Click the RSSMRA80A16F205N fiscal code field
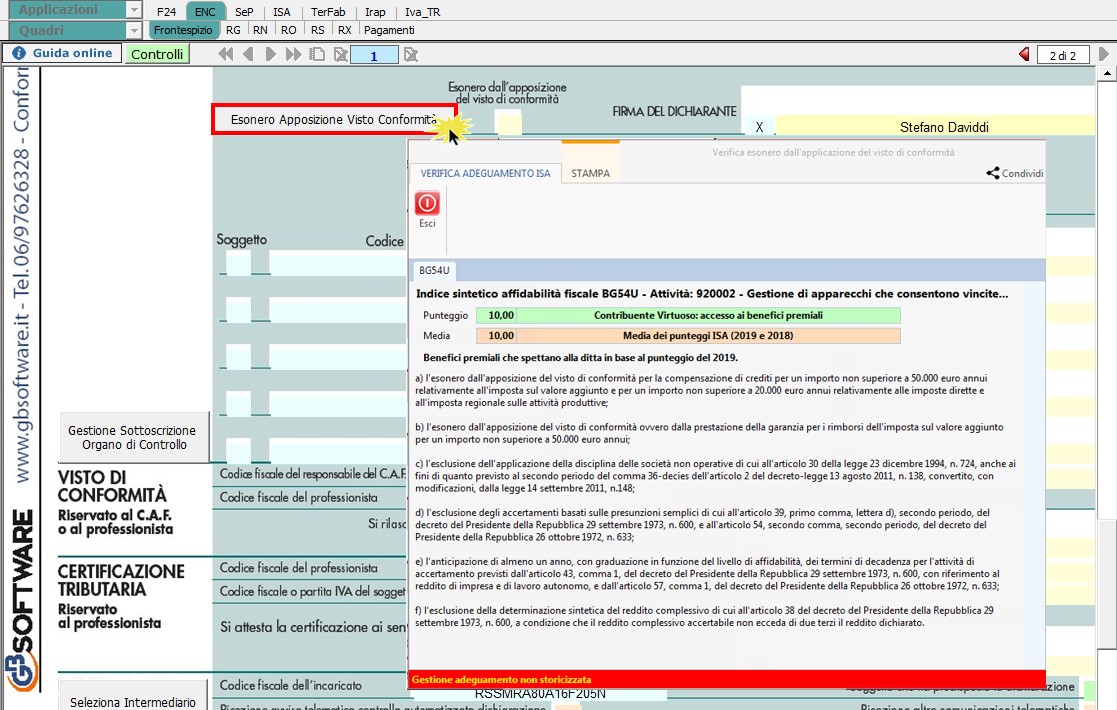The image size is (1117, 710). pos(540,693)
